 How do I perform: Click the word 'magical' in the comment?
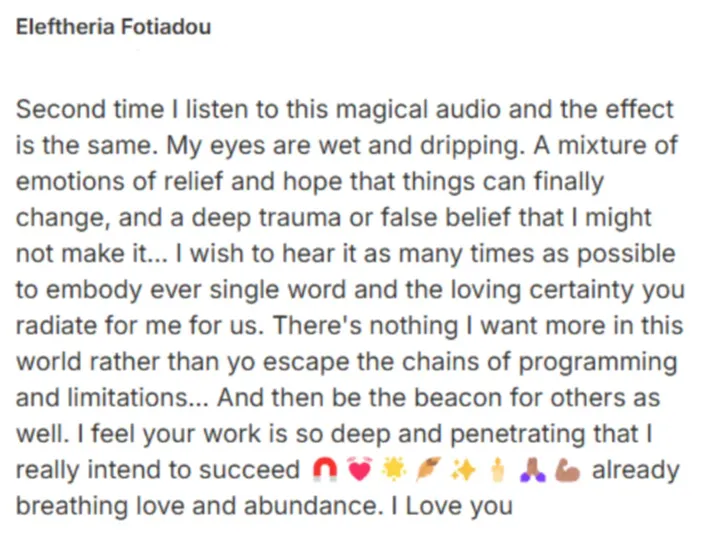pos(382,111)
